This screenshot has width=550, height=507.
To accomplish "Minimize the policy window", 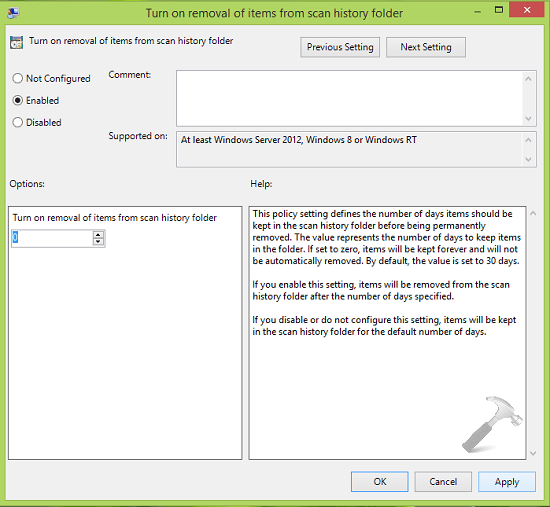I will point(477,11).
